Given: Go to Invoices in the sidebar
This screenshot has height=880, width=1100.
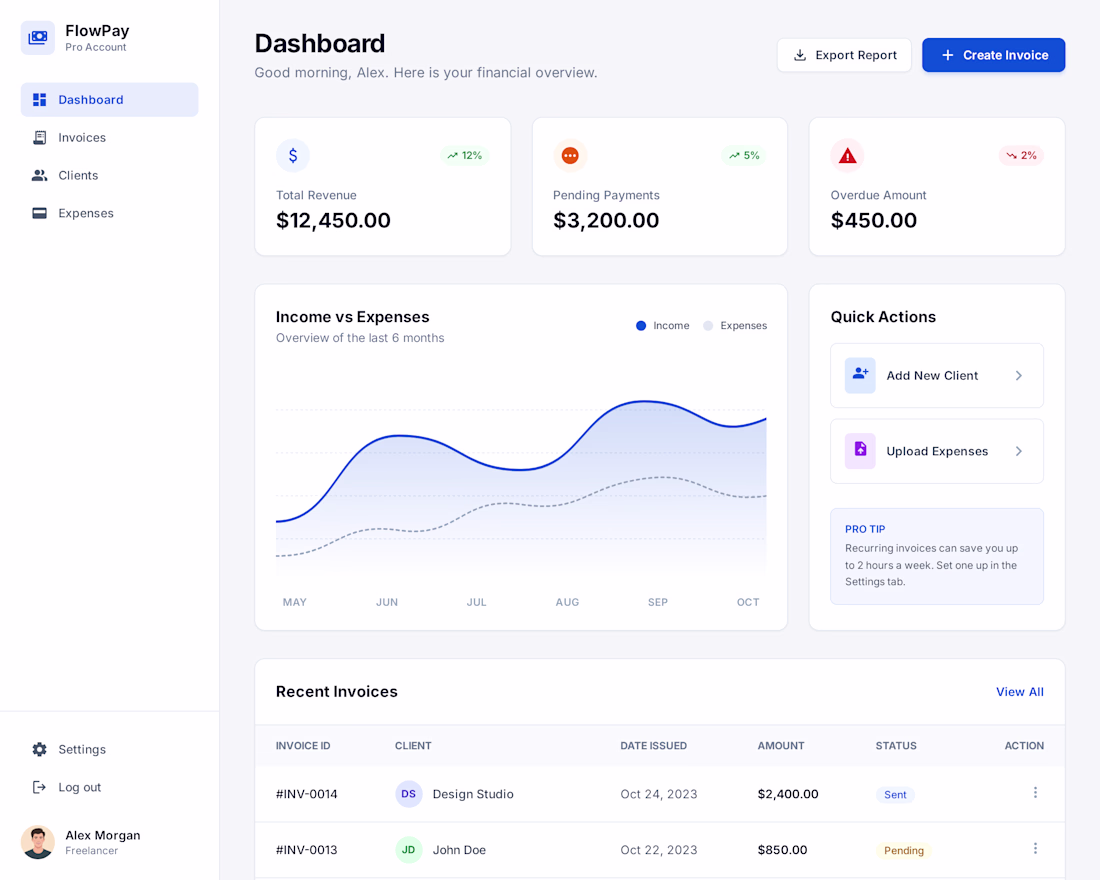Looking at the screenshot, I should click(x=109, y=138).
